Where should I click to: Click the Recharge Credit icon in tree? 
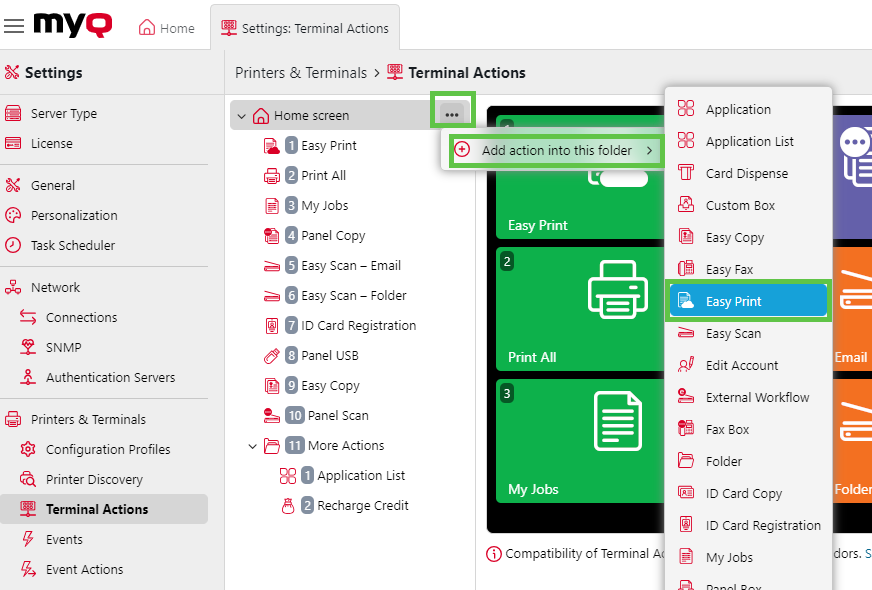click(x=288, y=506)
